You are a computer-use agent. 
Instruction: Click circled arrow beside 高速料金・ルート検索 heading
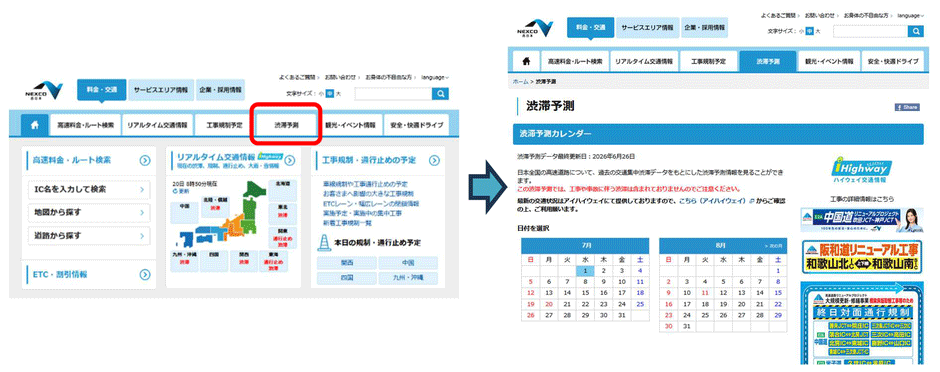pos(144,160)
